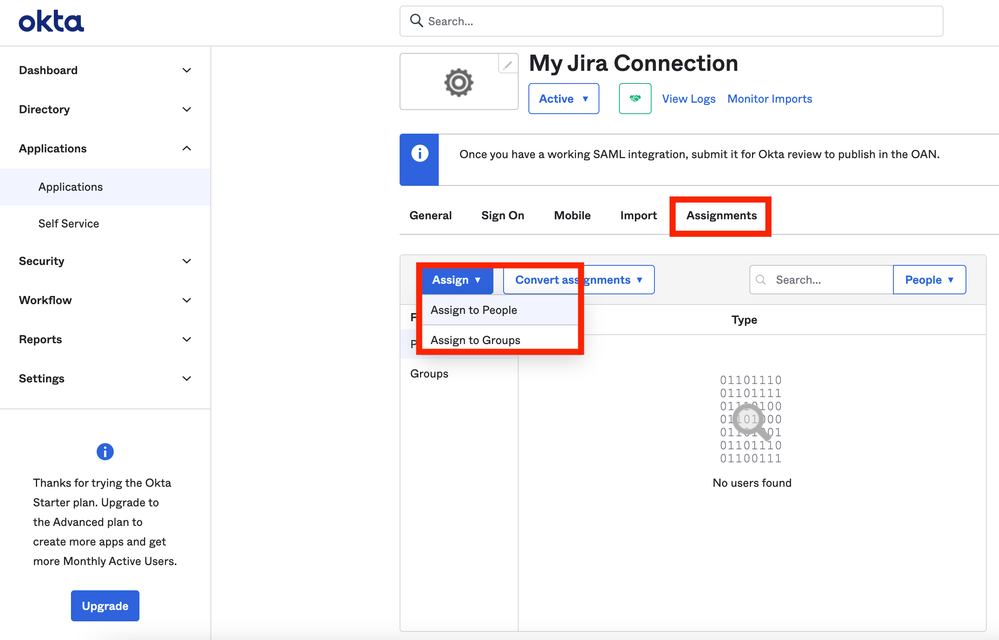The width and height of the screenshot is (999, 640).
Task: Click the Directory sidebar label
Action: point(44,110)
